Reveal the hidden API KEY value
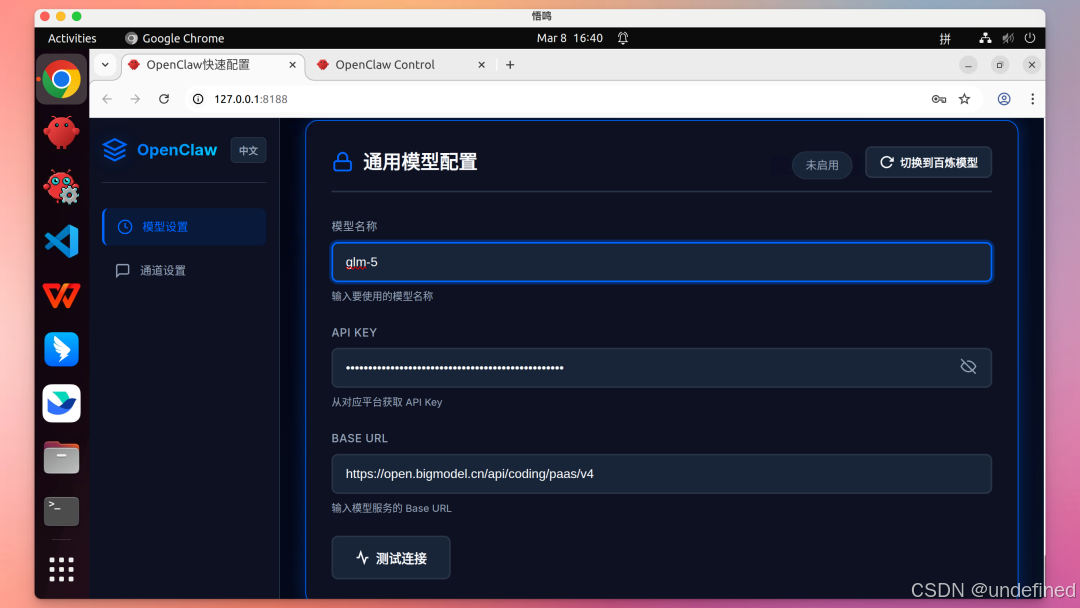The image size is (1080, 608). tap(967, 366)
